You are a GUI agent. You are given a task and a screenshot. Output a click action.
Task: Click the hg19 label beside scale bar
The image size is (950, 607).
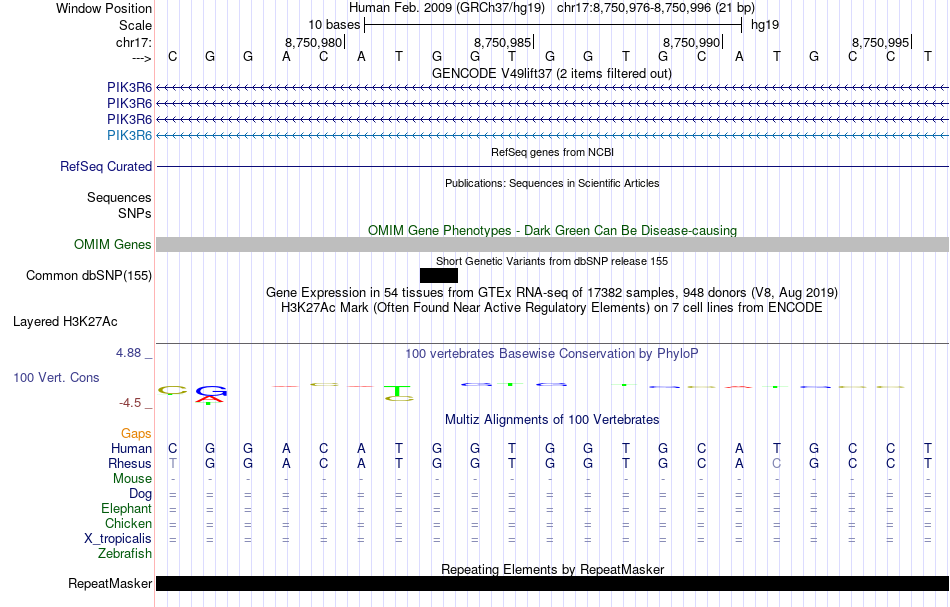coord(765,25)
